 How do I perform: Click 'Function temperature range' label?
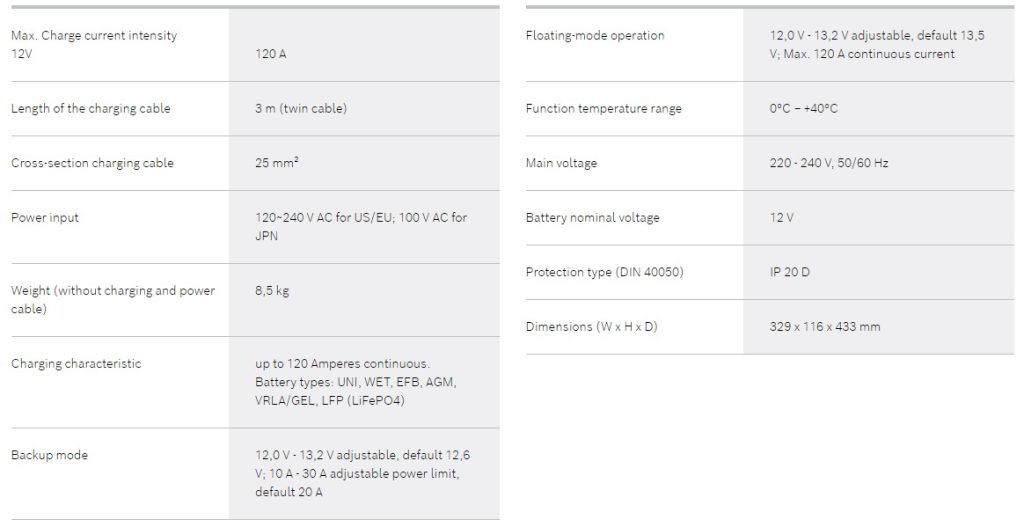coord(603,109)
